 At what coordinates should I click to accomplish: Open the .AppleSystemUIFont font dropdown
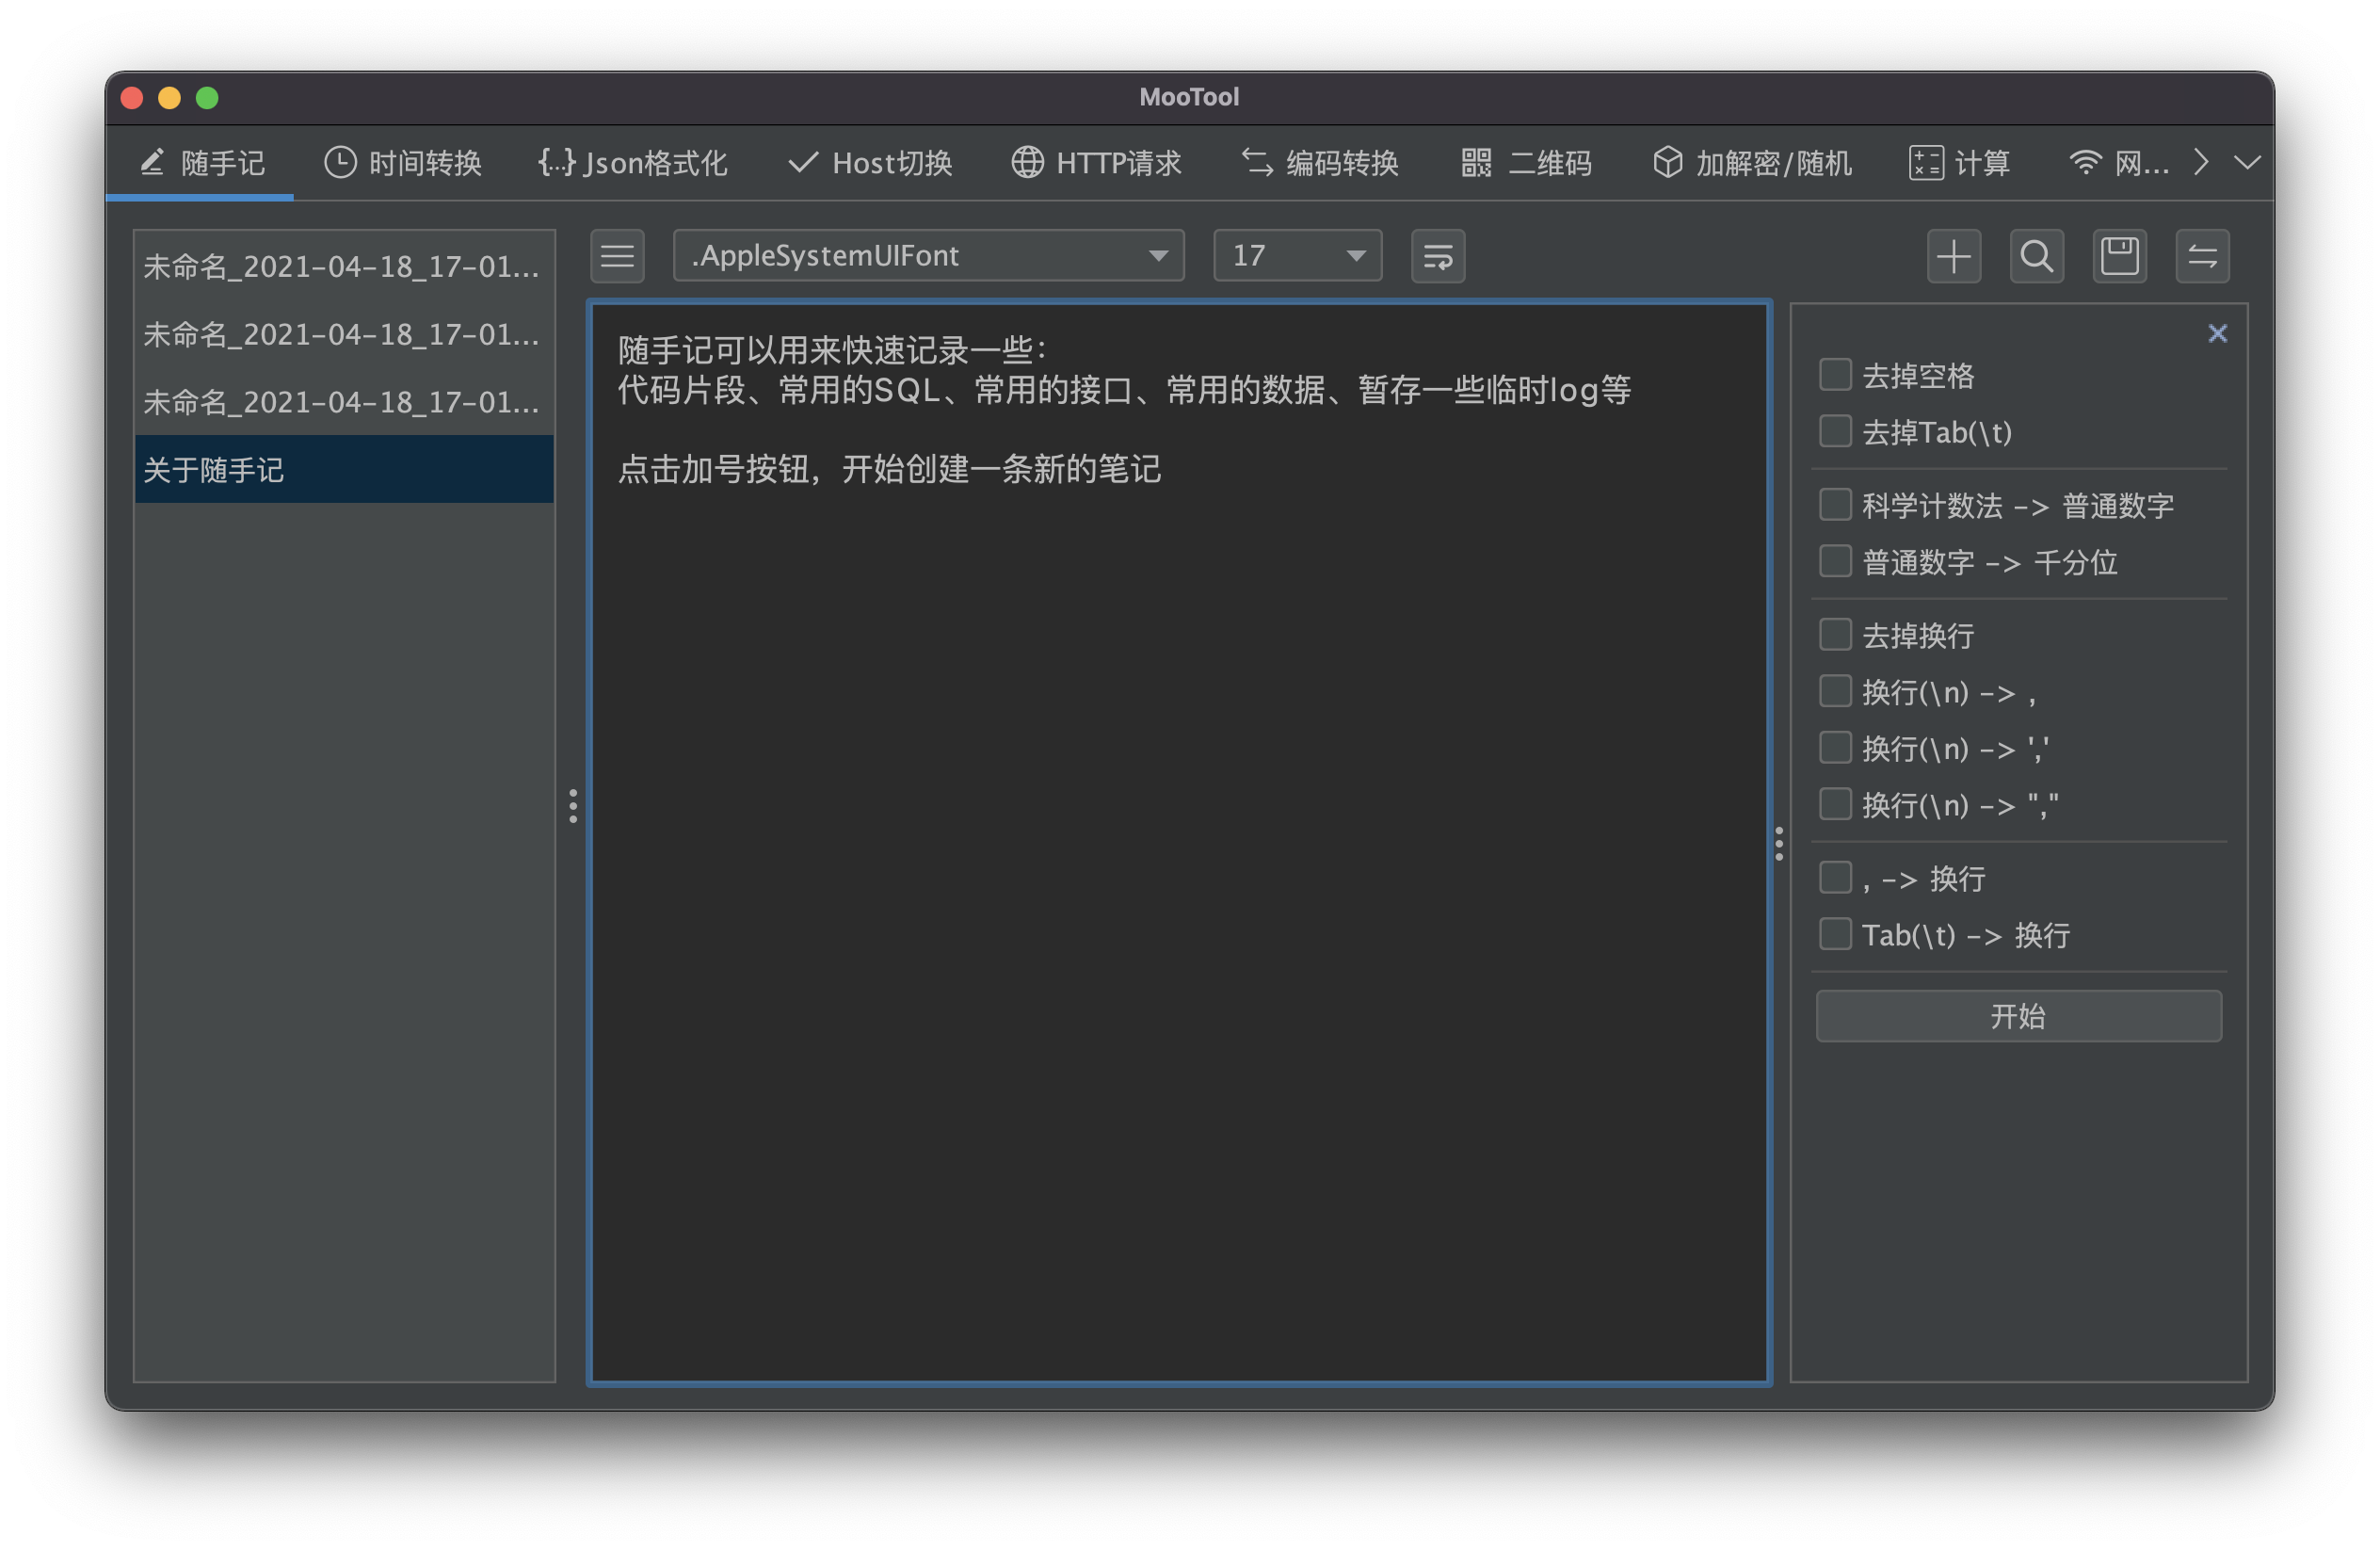pyautogui.click(x=929, y=256)
